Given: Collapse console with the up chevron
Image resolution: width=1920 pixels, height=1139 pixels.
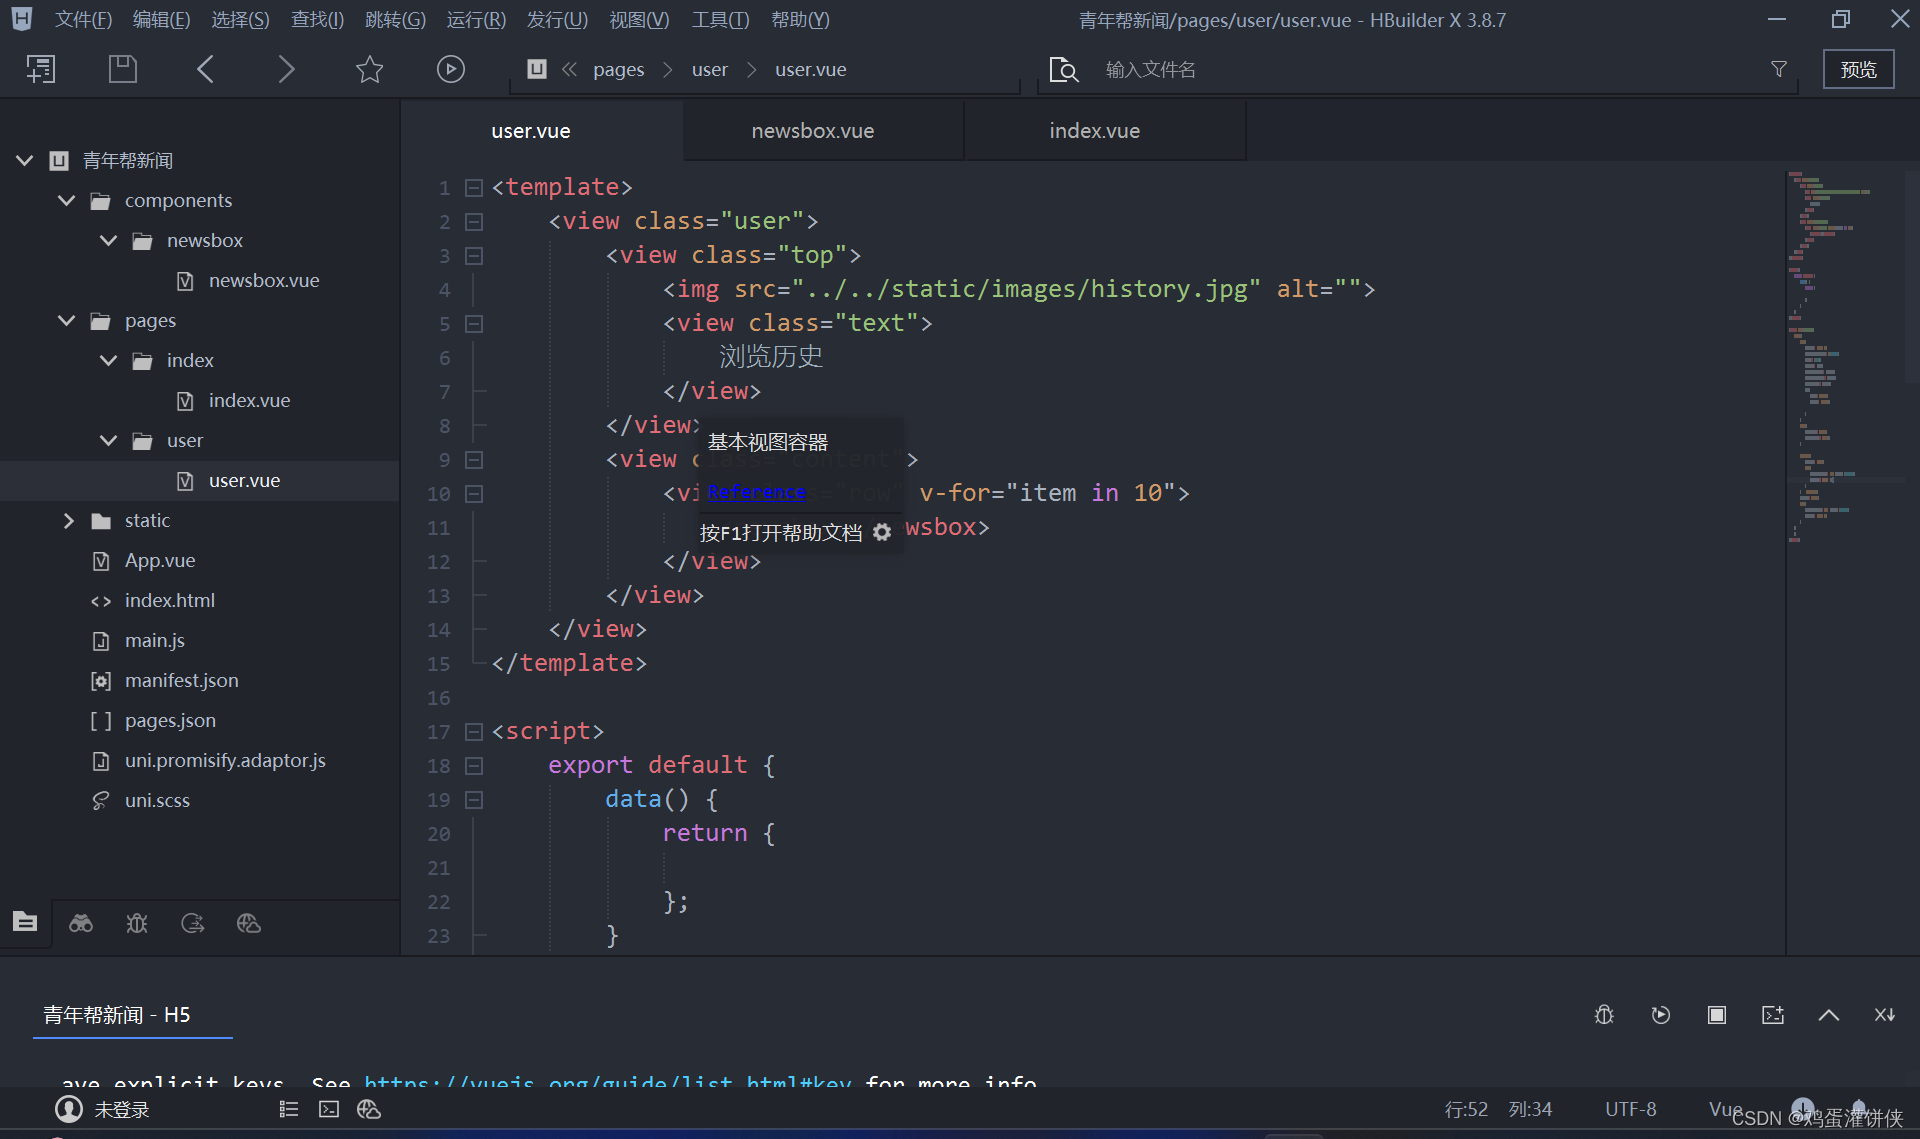Looking at the screenshot, I should pos(1829,1015).
